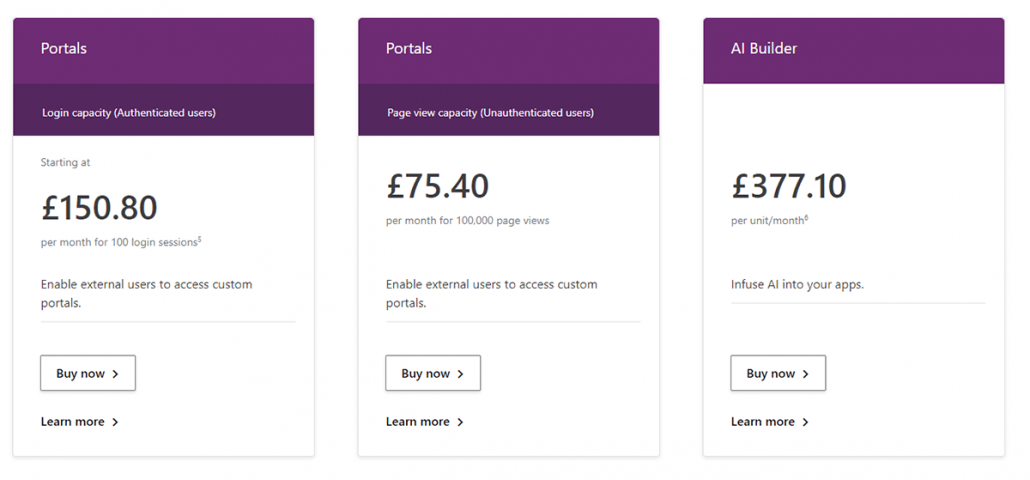The height and width of the screenshot is (480, 1030).
Task: Click chevron beside page view Learn more
Action: (460, 422)
